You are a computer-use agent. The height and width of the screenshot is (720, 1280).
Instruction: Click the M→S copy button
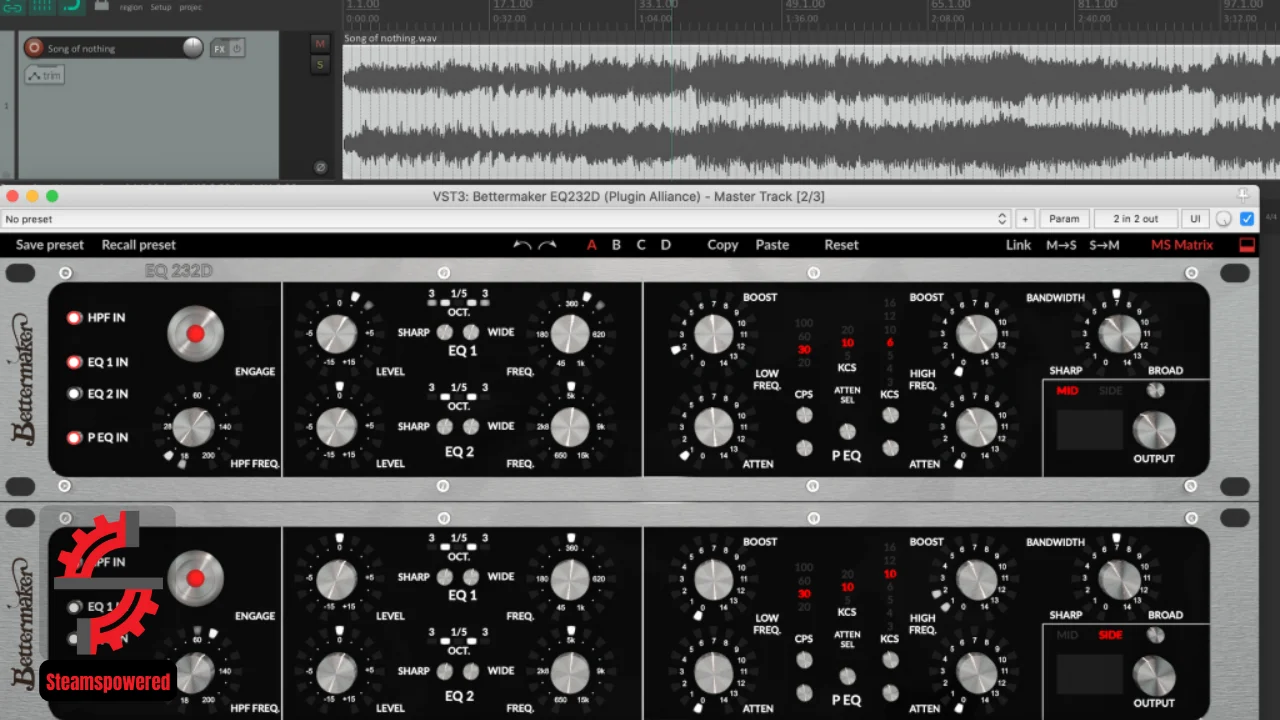click(1061, 245)
